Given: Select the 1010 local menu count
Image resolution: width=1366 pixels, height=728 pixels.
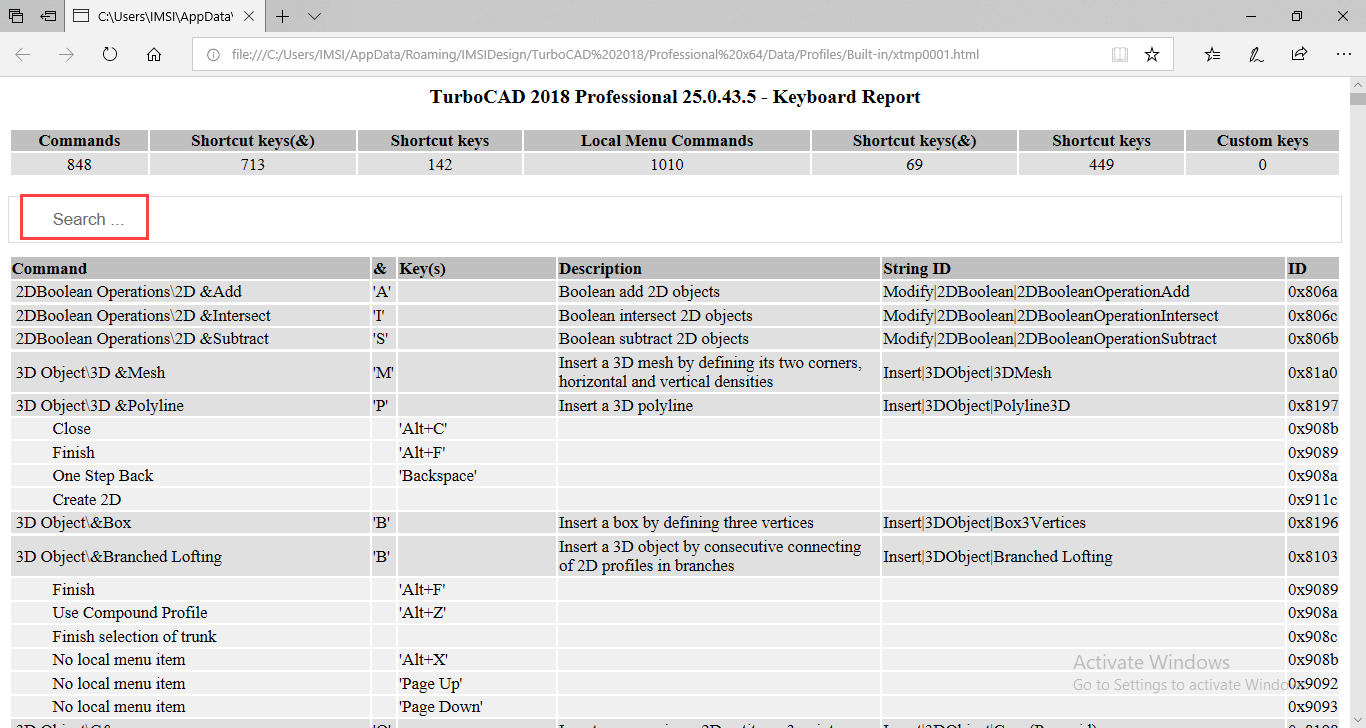Looking at the screenshot, I should click(x=667, y=165).
